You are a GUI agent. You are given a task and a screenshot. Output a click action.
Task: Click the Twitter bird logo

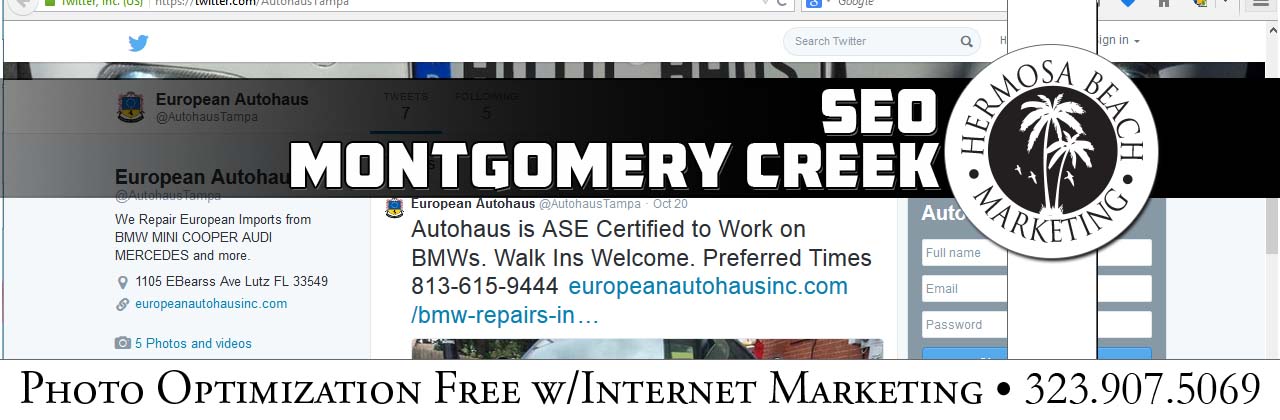coord(138,42)
